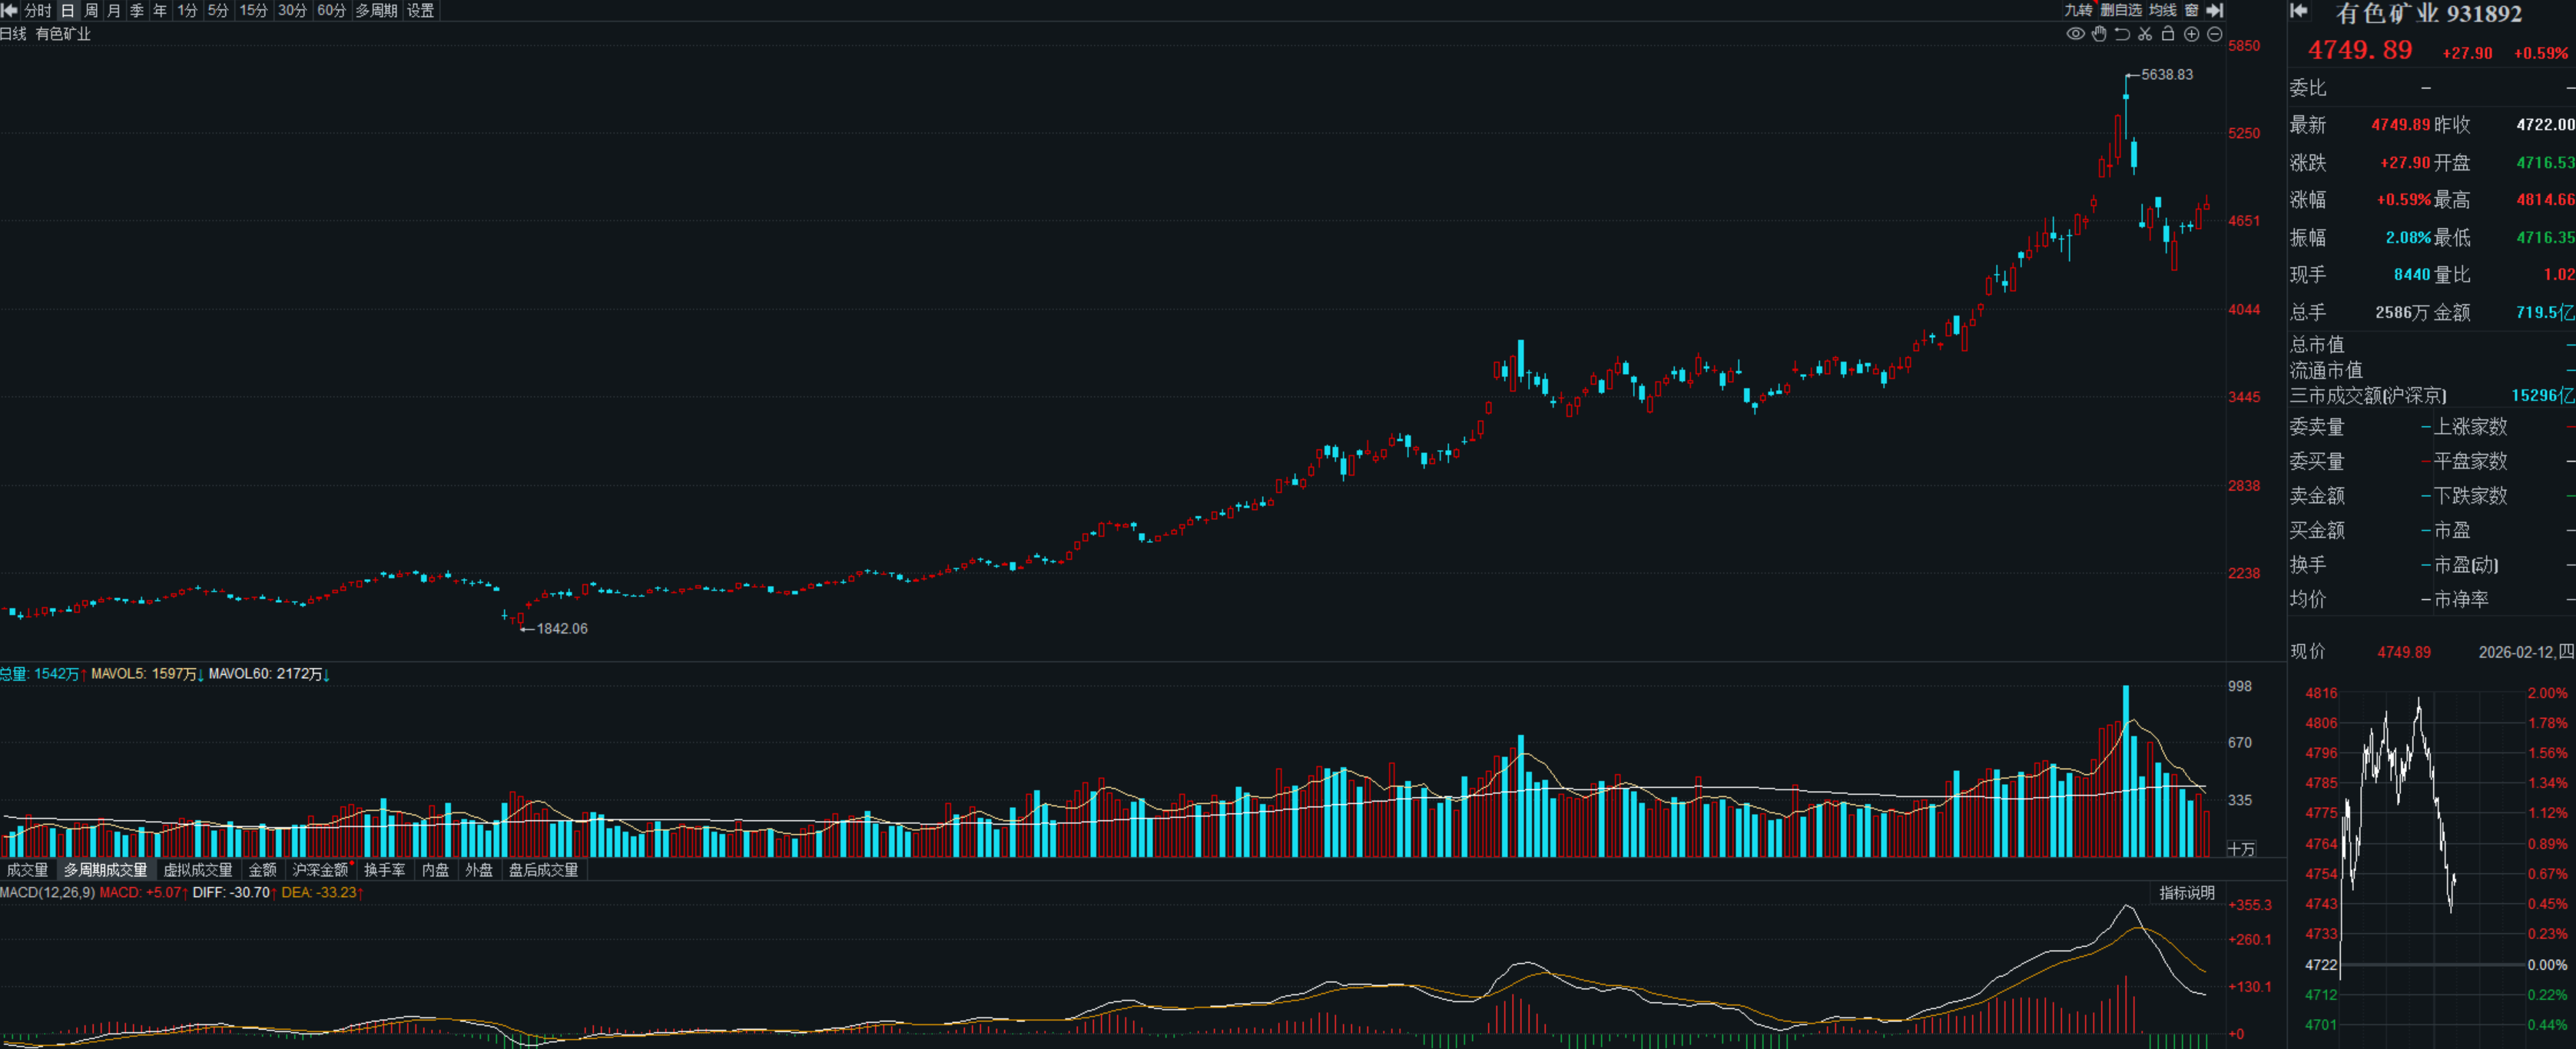This screenshot has width=2576, height=1049.
Task: Switch to 周 weekly period tab
Action: click(91, 10)
